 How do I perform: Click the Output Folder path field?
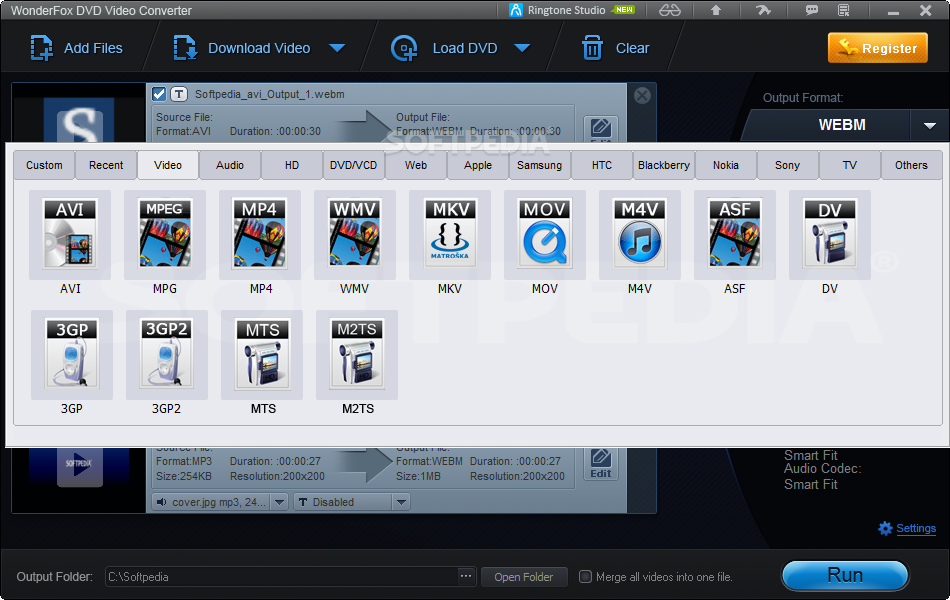[282, 577]
